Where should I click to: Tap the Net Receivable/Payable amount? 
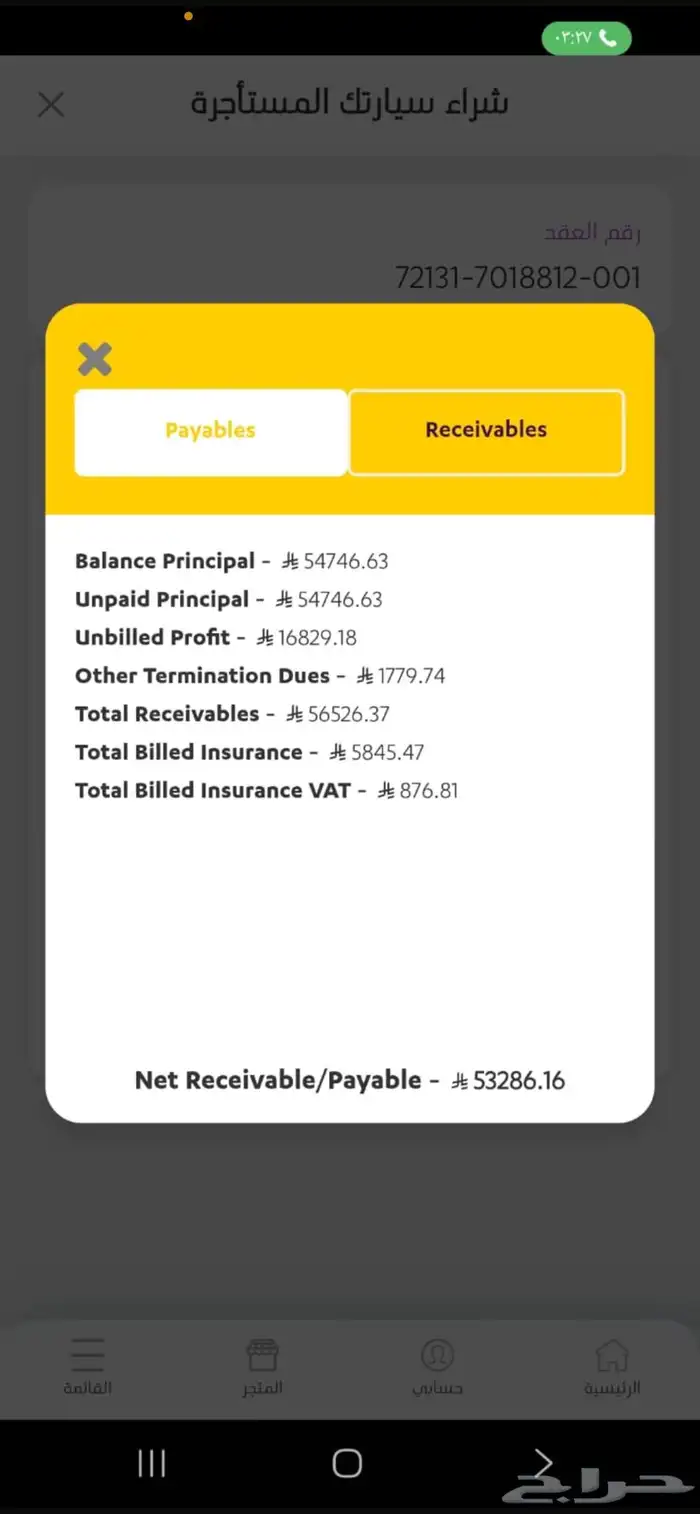pos(507,1081)
